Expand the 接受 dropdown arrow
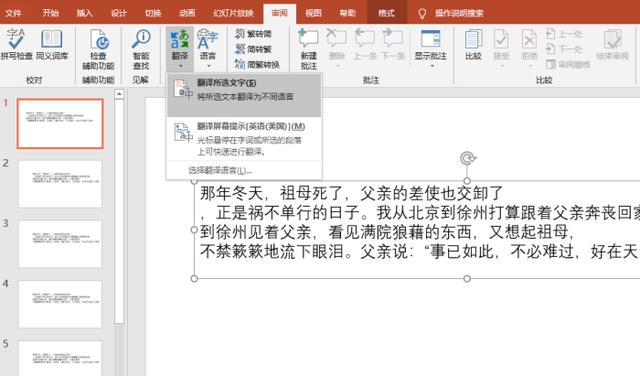640x376 pixels. click(502, 66)
